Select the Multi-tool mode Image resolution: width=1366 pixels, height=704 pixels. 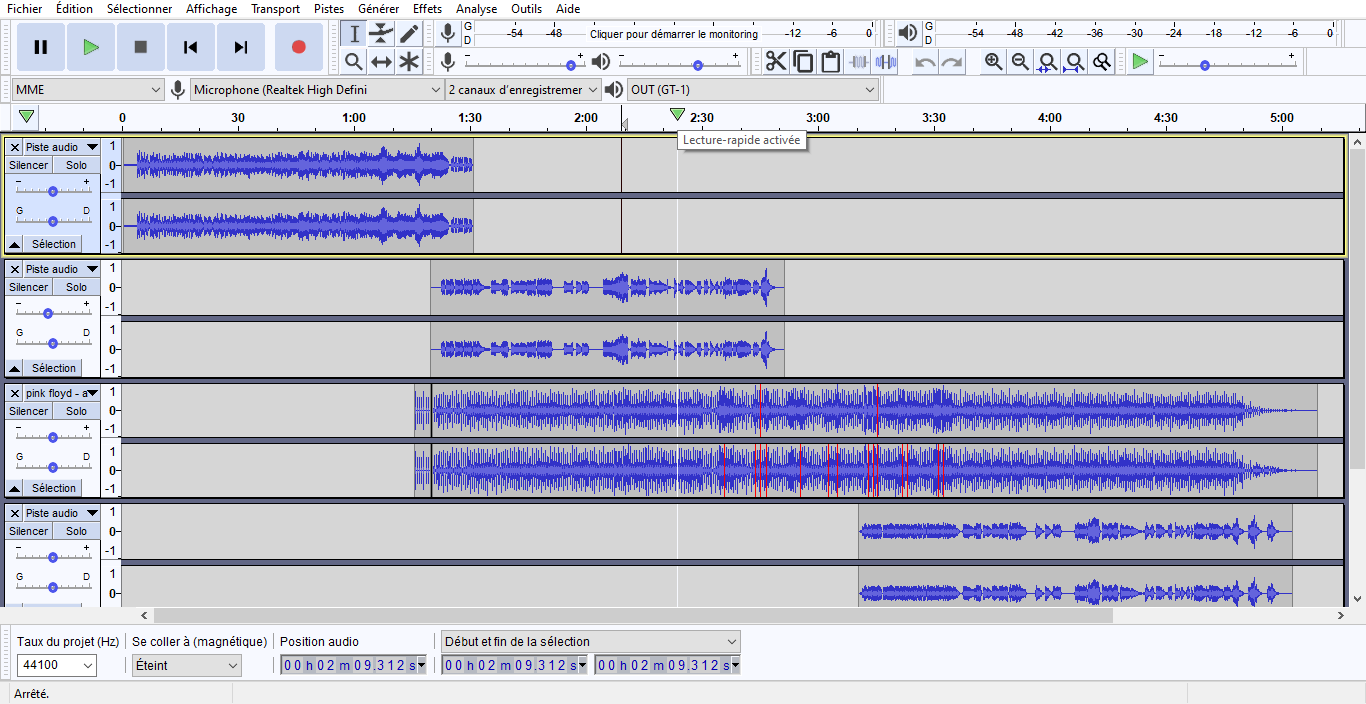[x=409, y=61]
